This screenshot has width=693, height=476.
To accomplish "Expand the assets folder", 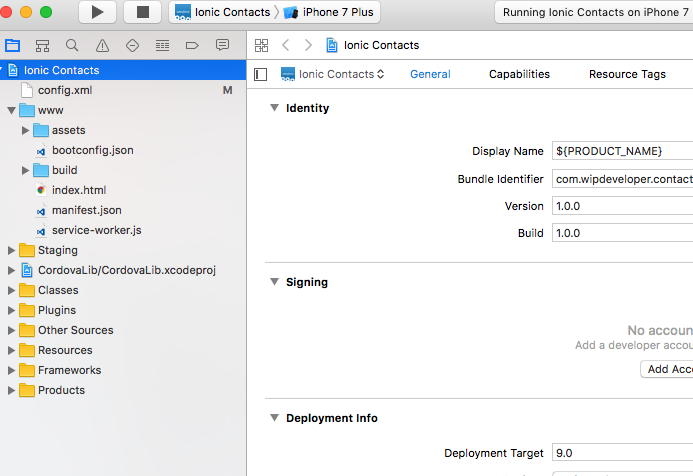I will pyautogui.click(x=25, y=130).
